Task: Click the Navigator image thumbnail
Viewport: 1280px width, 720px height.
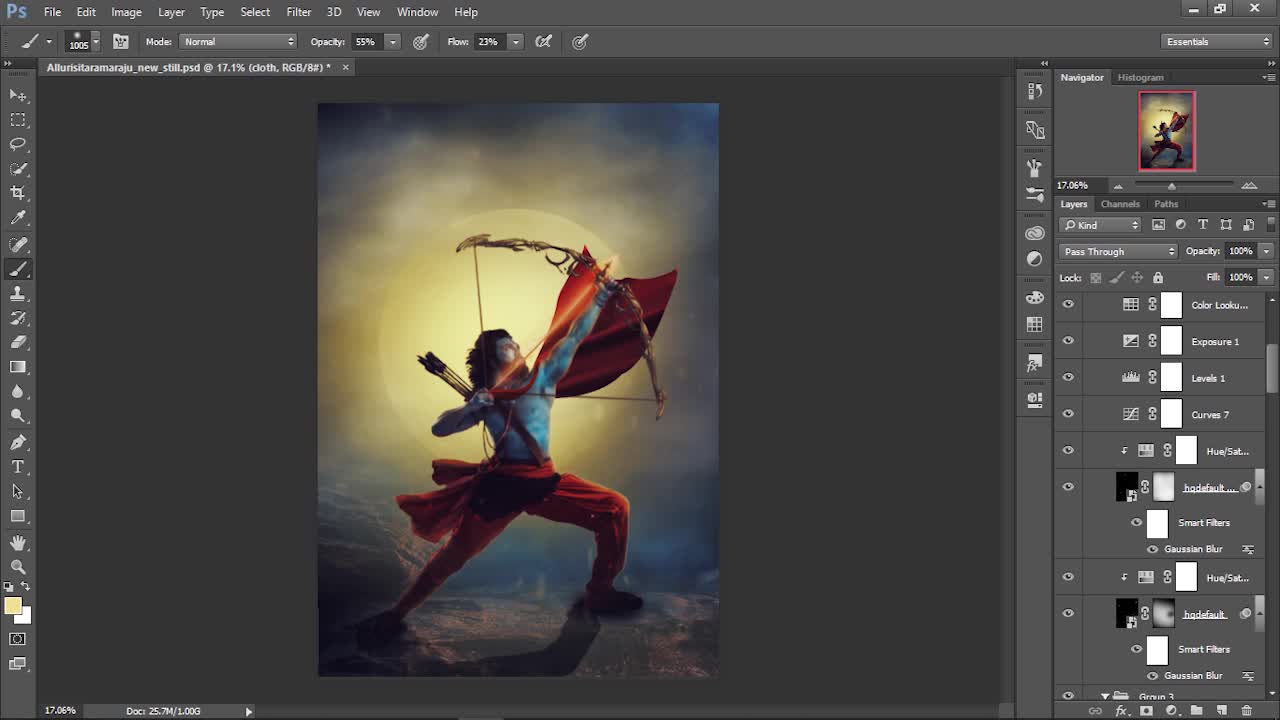Action: click(1167, 131)
